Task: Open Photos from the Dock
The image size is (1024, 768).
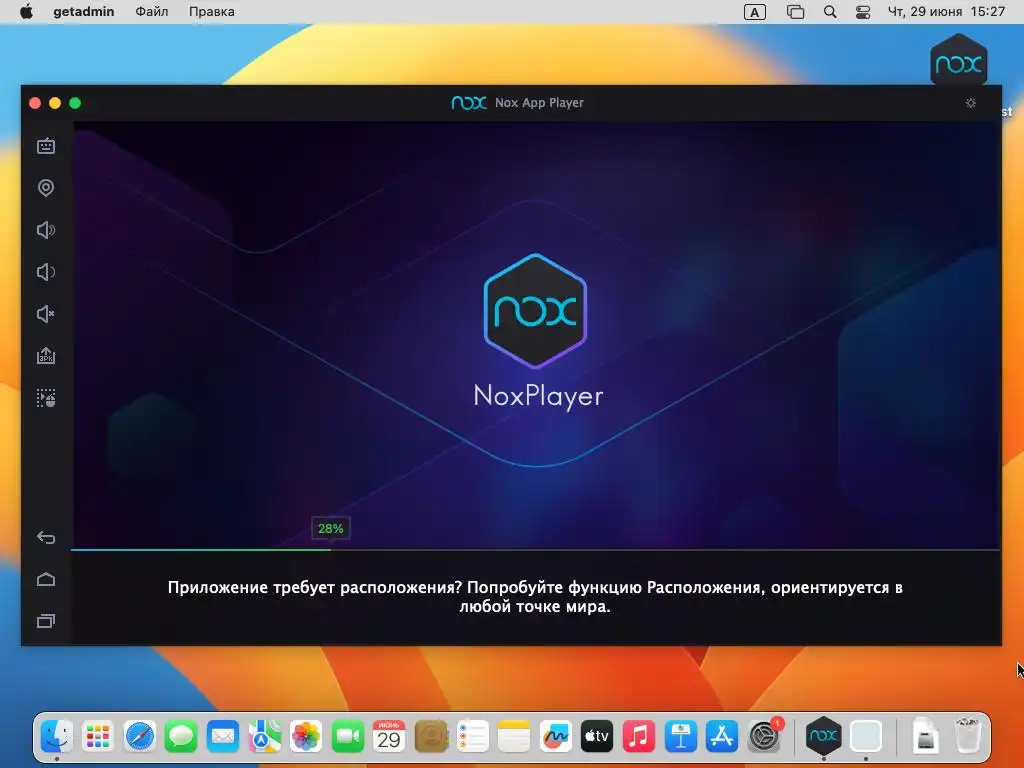Action: coord(306,737)
